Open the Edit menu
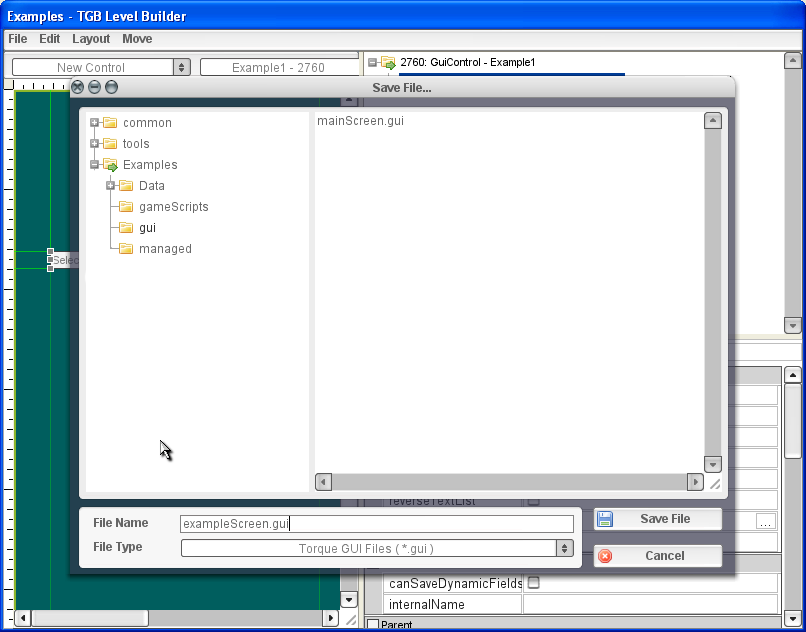806x632 pixels. (49, 39)
